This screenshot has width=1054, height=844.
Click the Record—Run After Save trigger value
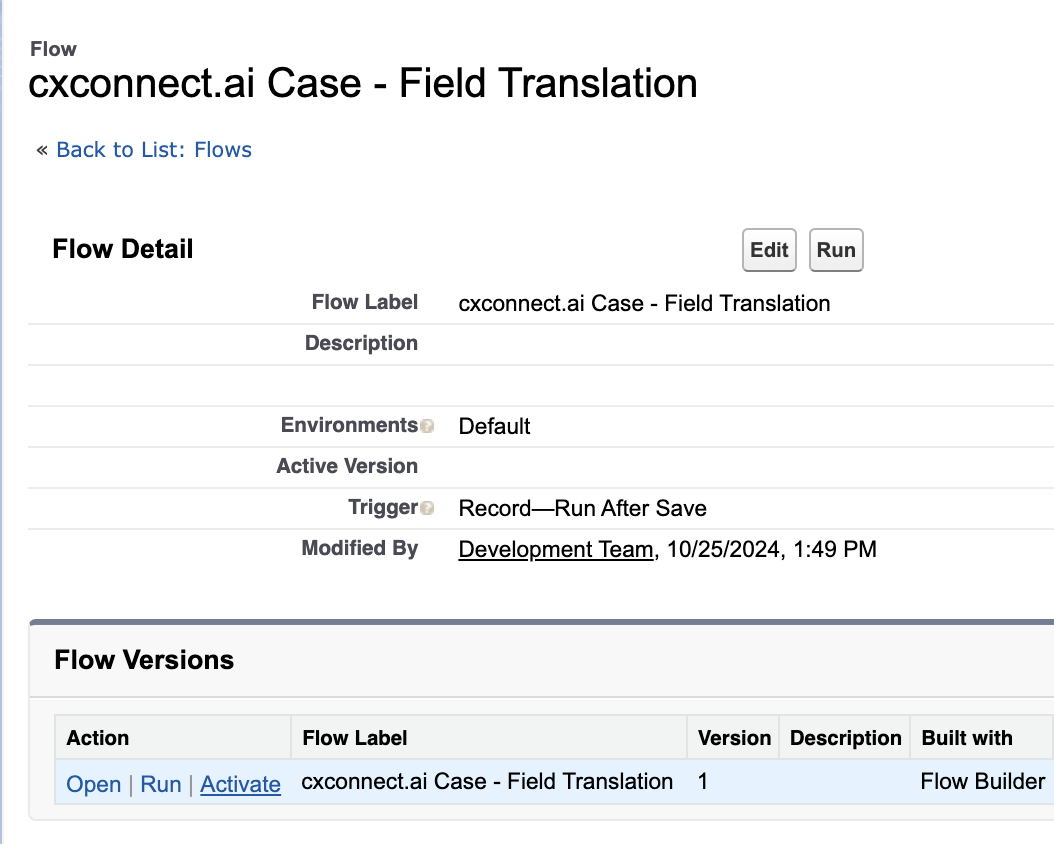582,508
